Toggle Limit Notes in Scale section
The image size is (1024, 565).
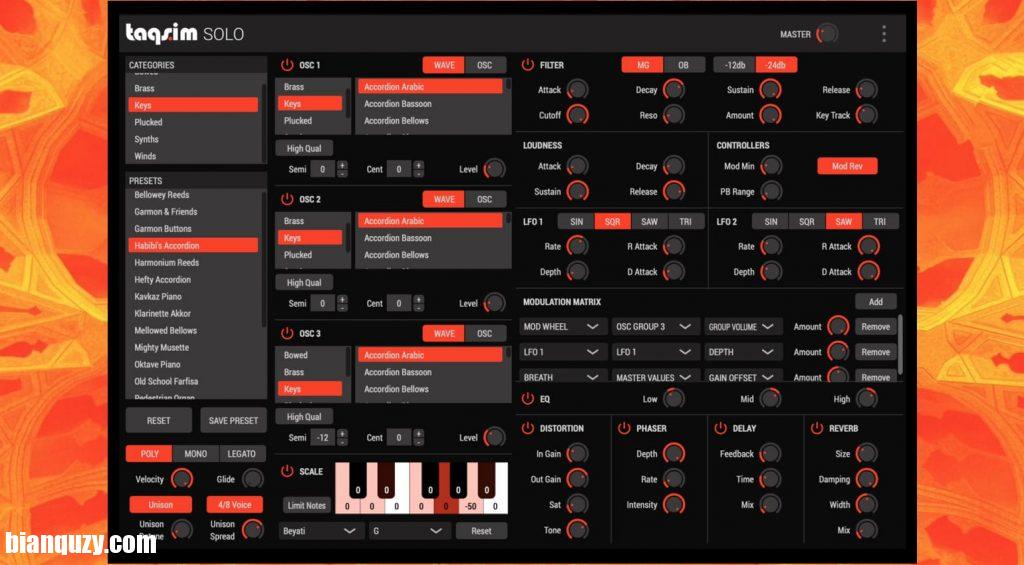coord(306,505)
